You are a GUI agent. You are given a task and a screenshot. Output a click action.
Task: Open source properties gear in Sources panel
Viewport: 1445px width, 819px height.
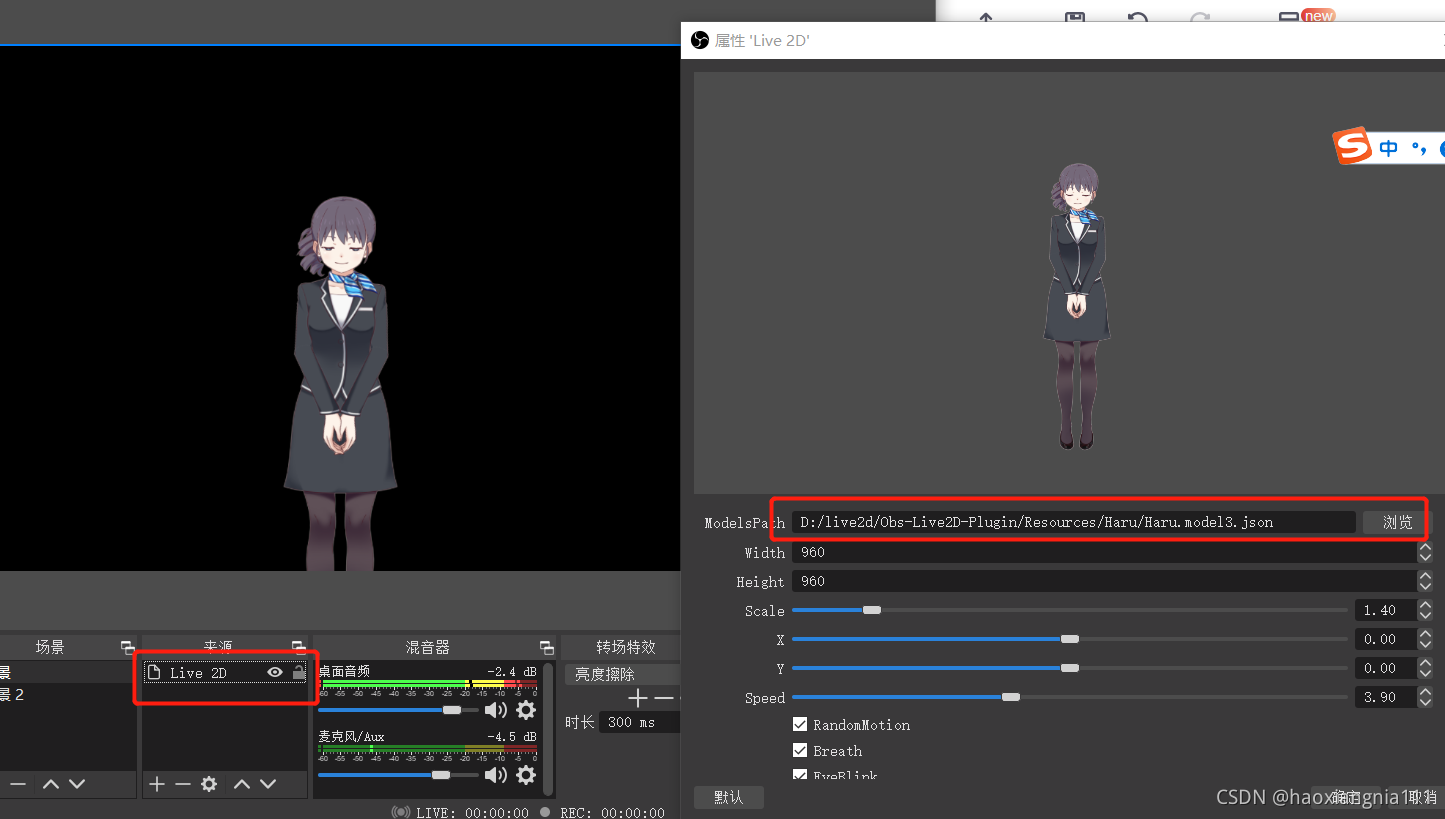[x=209, y=784]
